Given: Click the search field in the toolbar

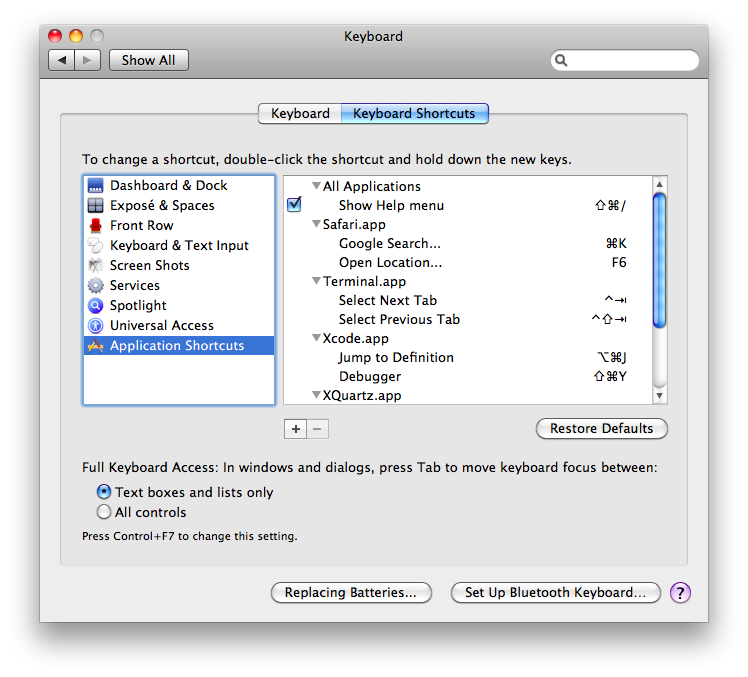Looking at the screenshot, I should click(x=632, y=60).
